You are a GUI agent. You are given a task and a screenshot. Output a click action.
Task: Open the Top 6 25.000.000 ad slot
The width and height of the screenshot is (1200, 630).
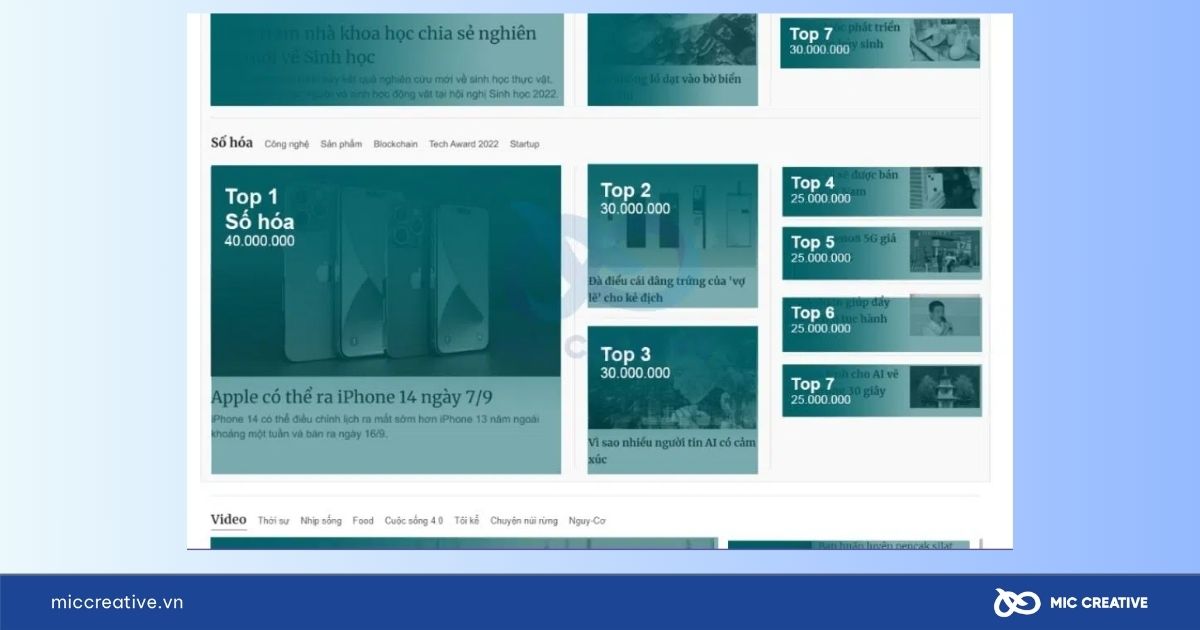pyautogui.click(x=881, y=323)
